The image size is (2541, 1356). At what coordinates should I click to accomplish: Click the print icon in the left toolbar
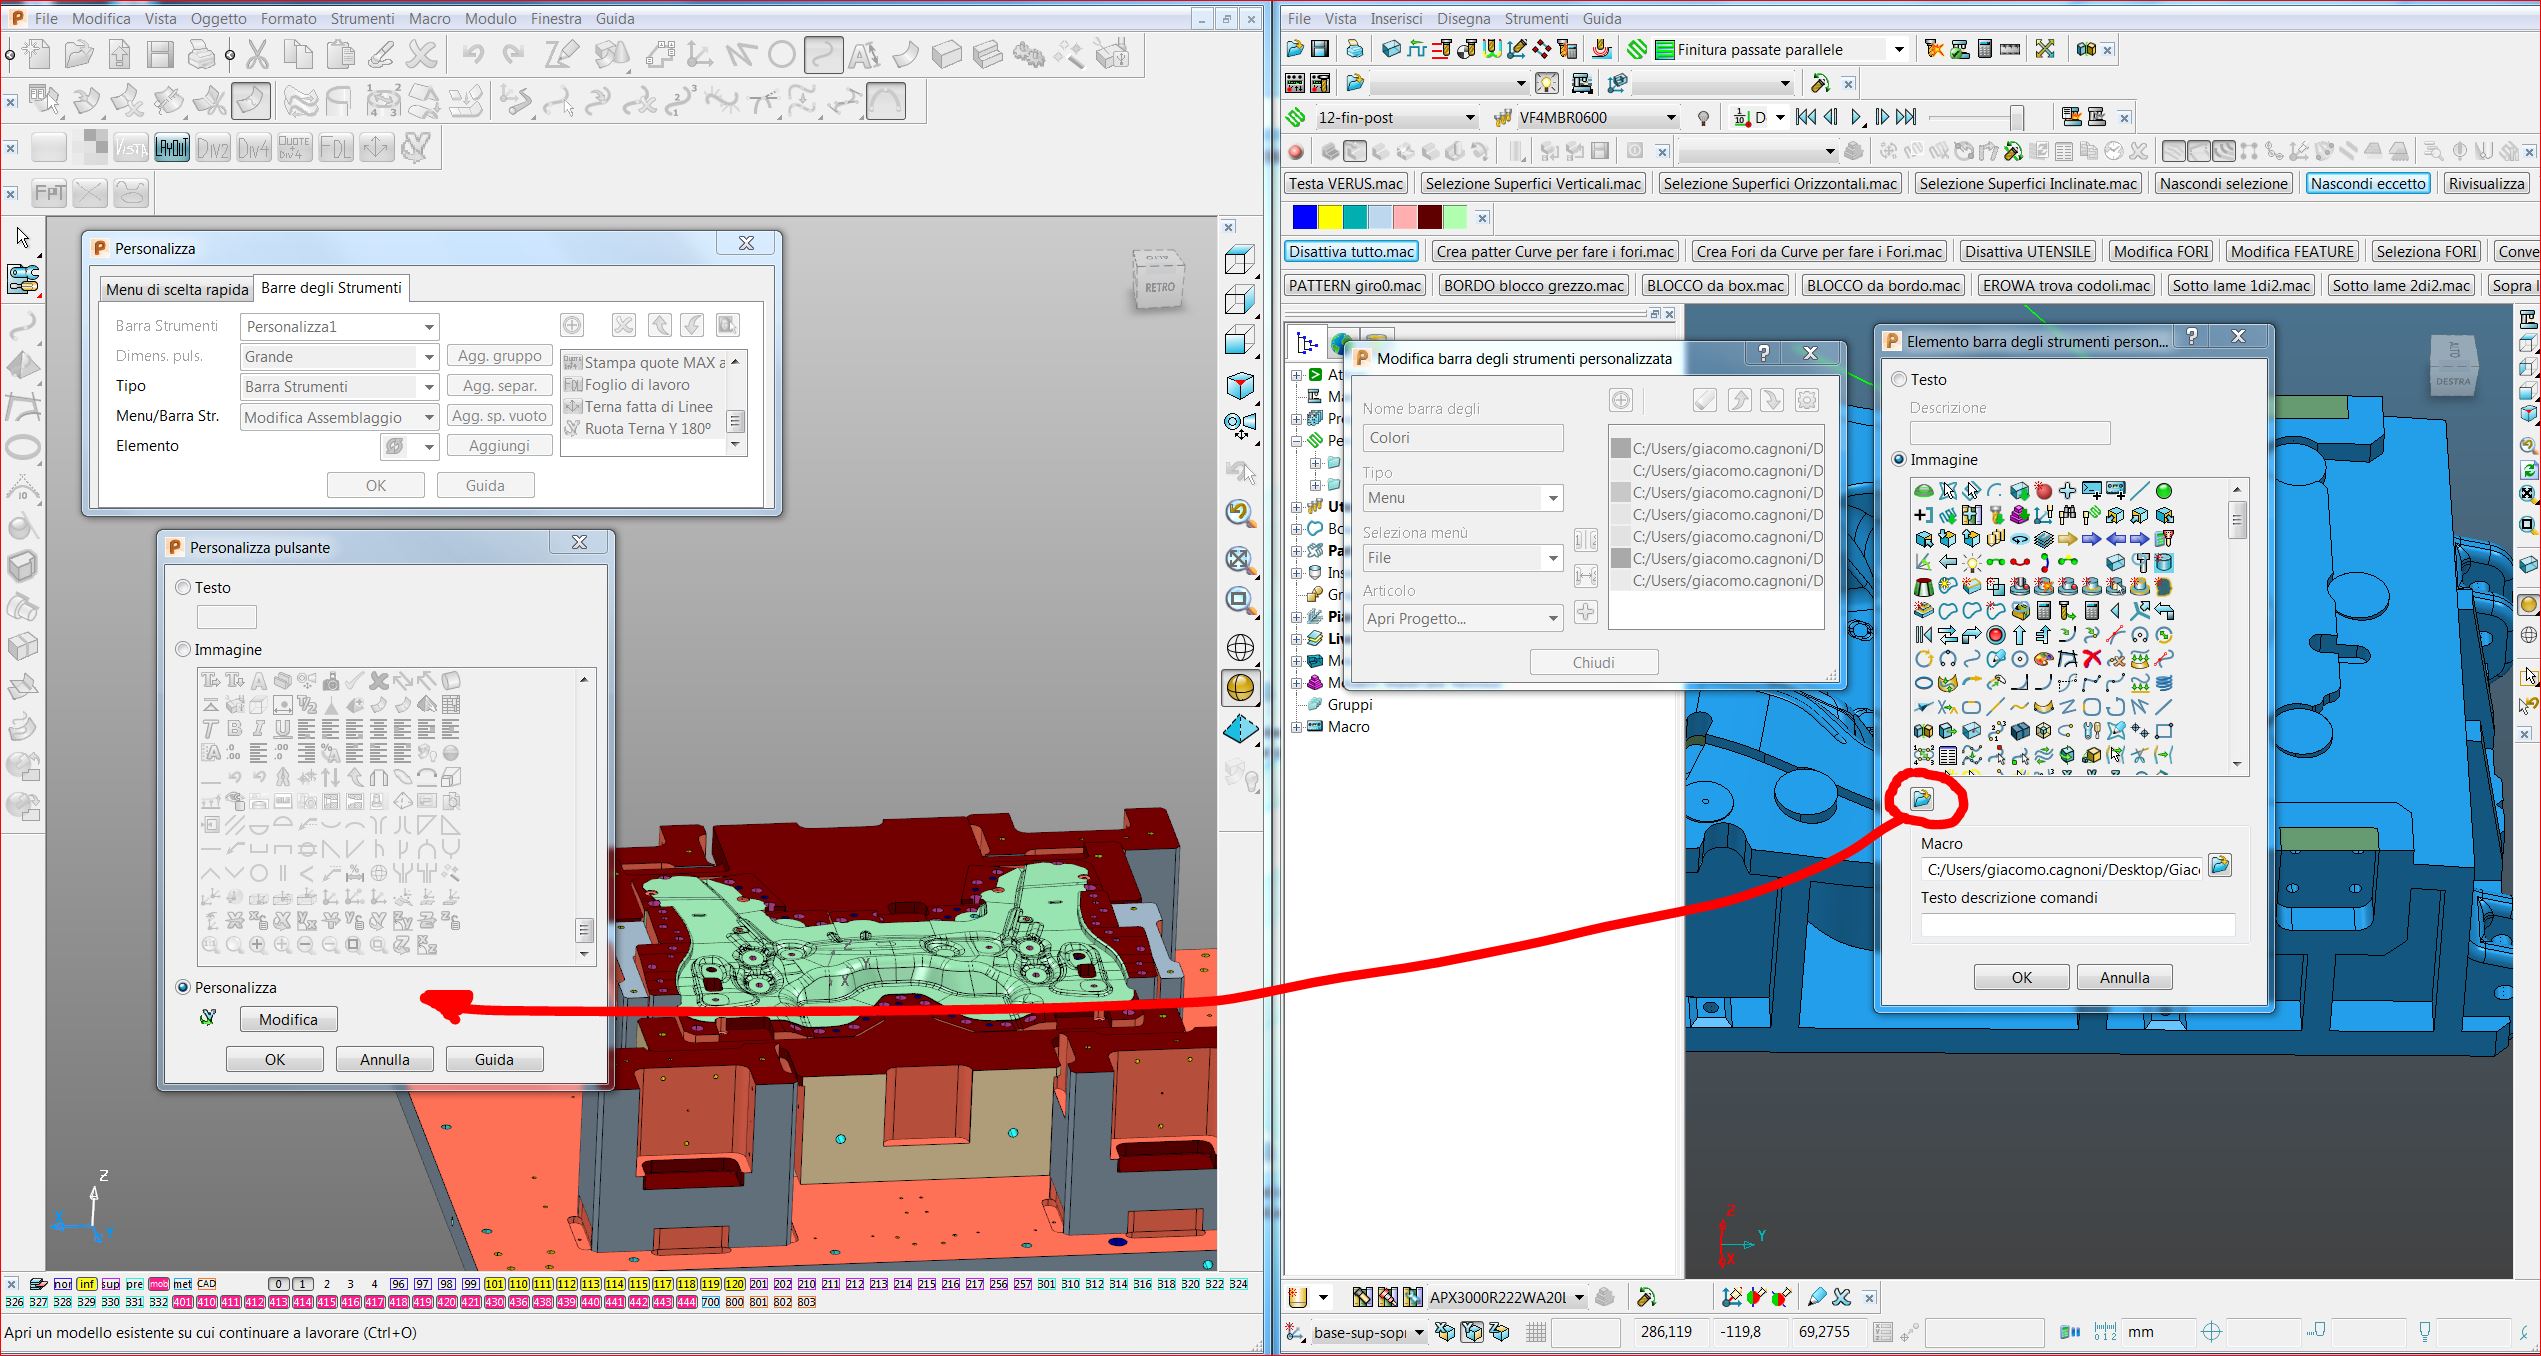pyautogui.click(x=201, y=54)
